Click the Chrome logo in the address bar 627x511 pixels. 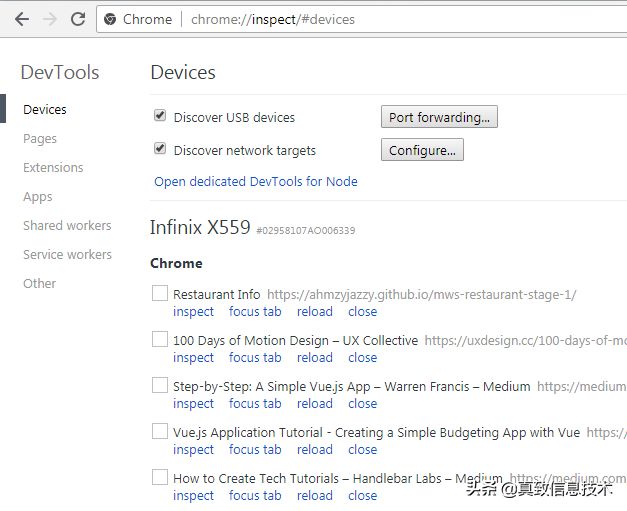coord(110,19)
